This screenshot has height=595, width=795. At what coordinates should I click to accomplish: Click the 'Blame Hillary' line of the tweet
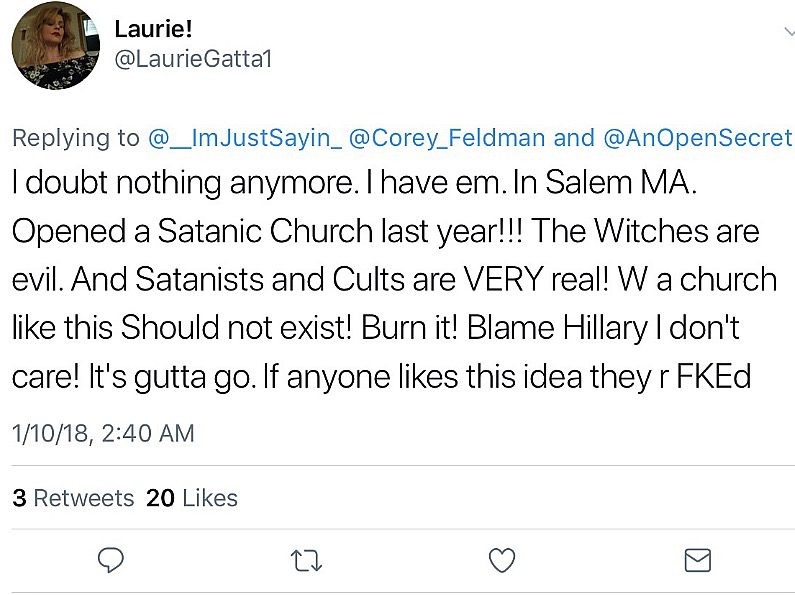coord(375,328)
